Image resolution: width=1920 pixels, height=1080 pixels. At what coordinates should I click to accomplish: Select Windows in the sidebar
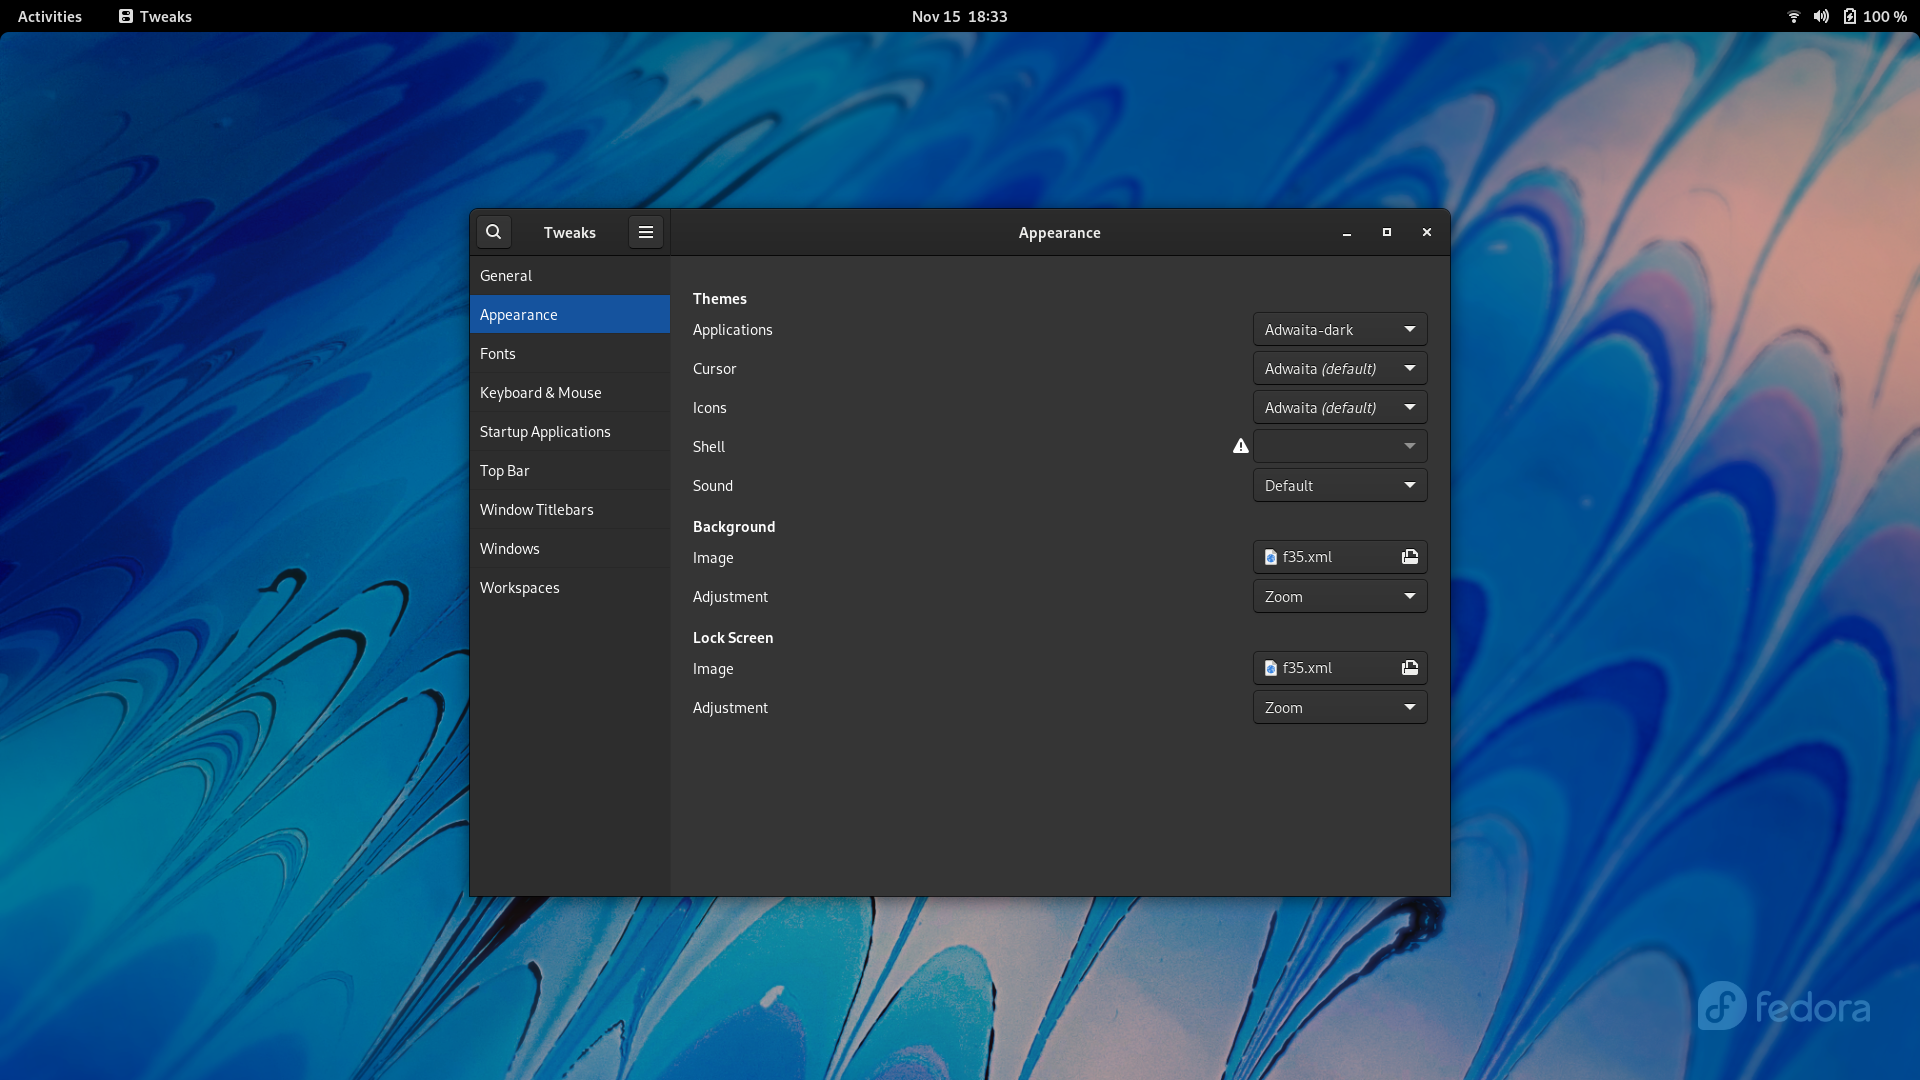coord(570,548)
